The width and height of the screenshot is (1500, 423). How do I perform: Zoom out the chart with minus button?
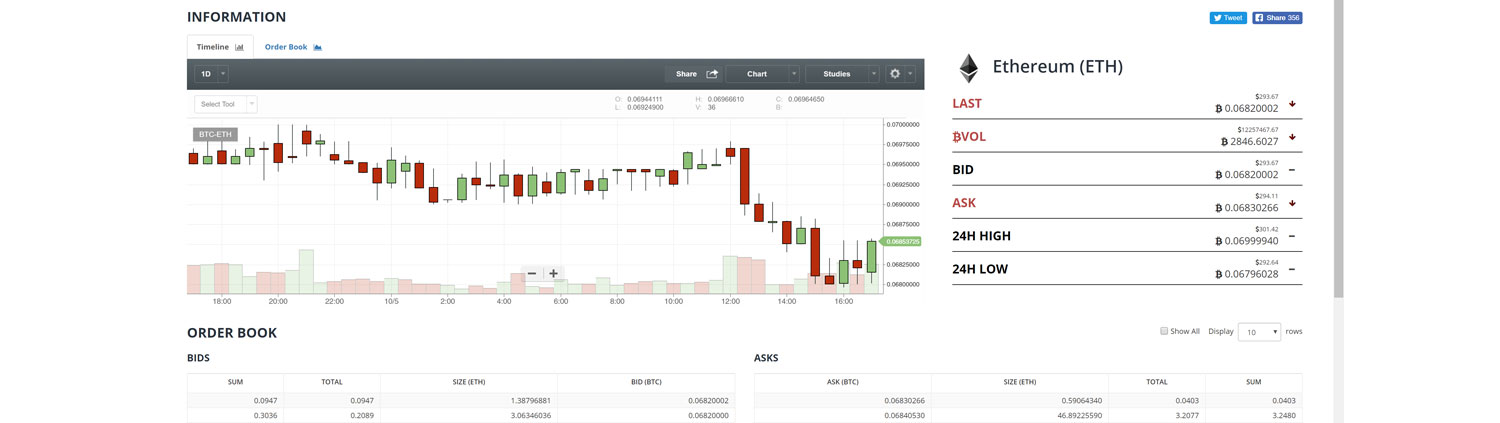(532, 274)
